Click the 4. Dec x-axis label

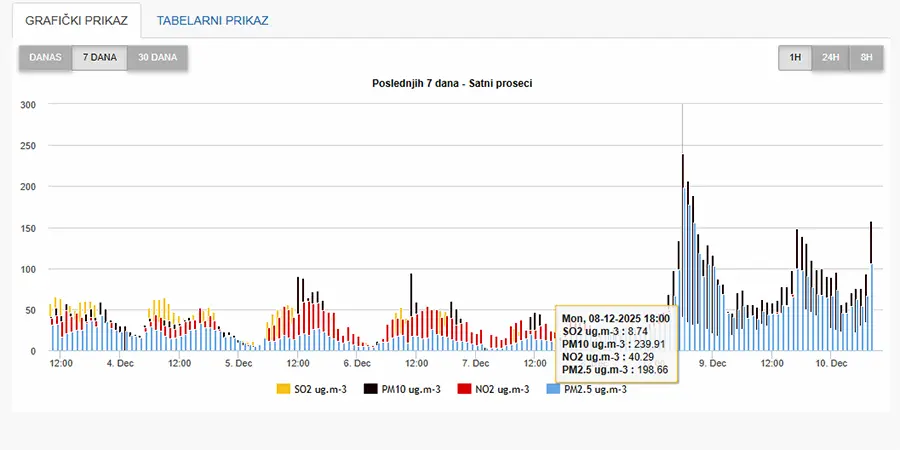click(120, 364)
